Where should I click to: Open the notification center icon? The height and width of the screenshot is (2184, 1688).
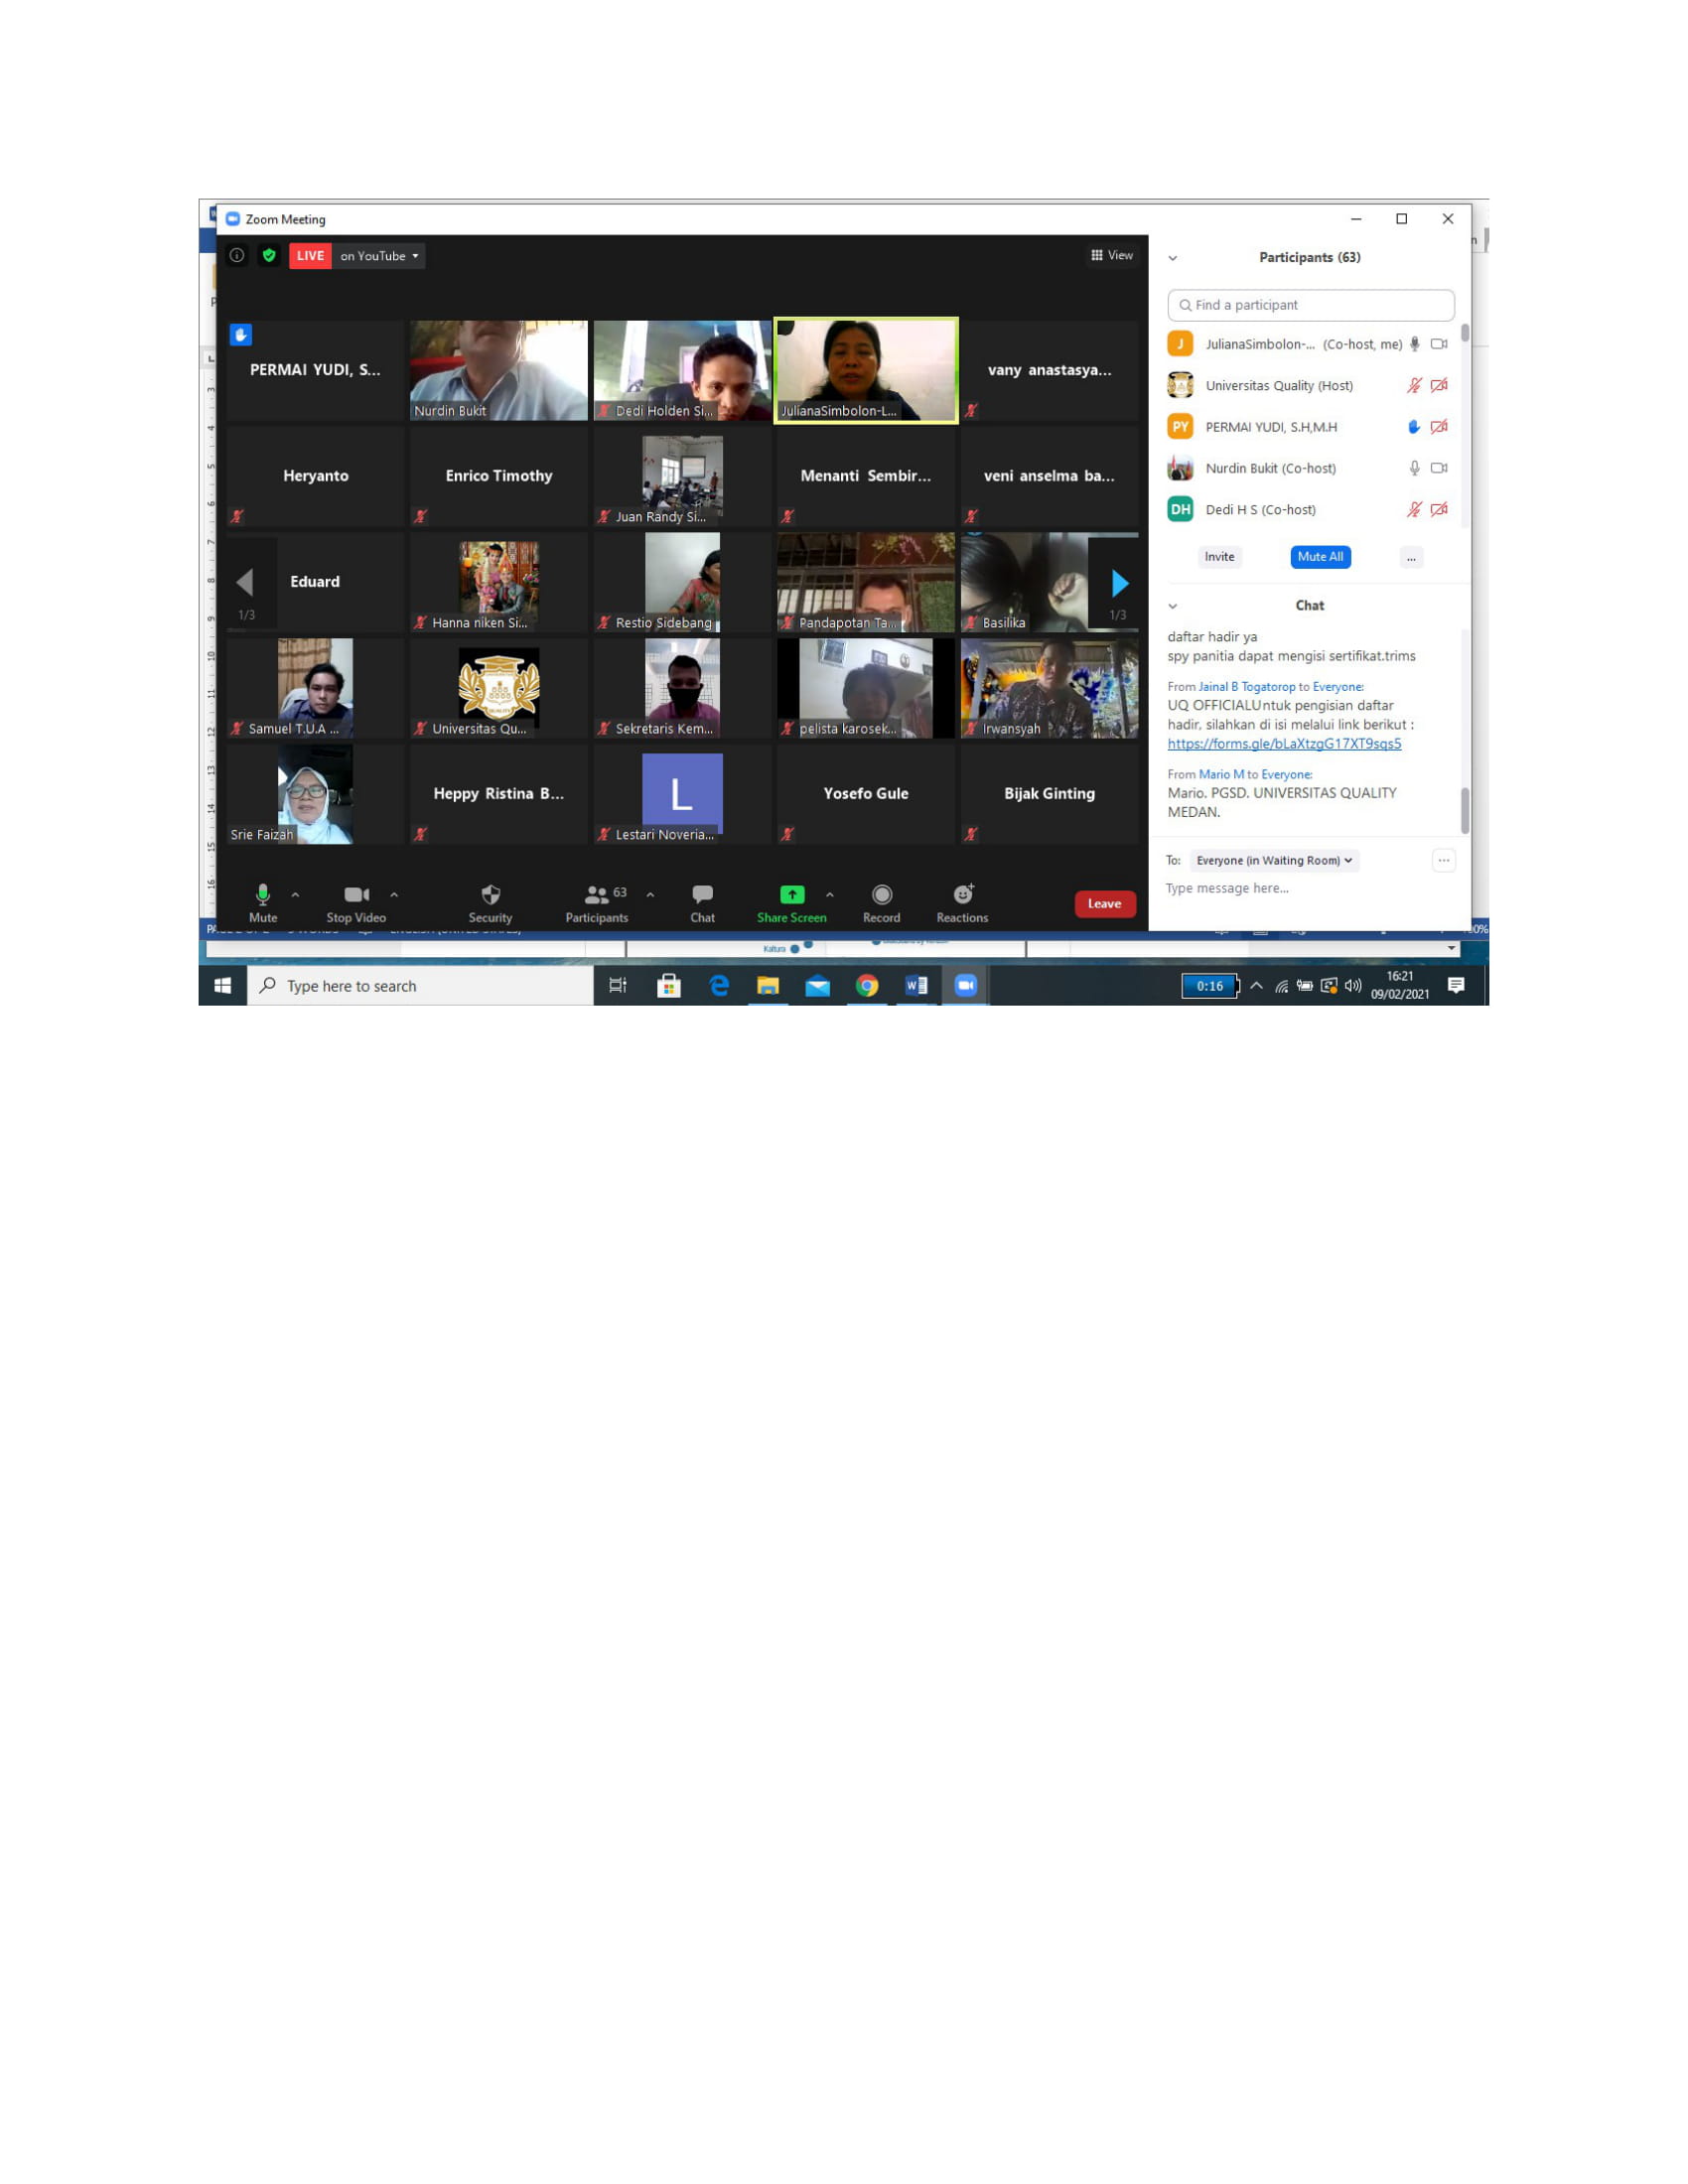pos(1456,986)
